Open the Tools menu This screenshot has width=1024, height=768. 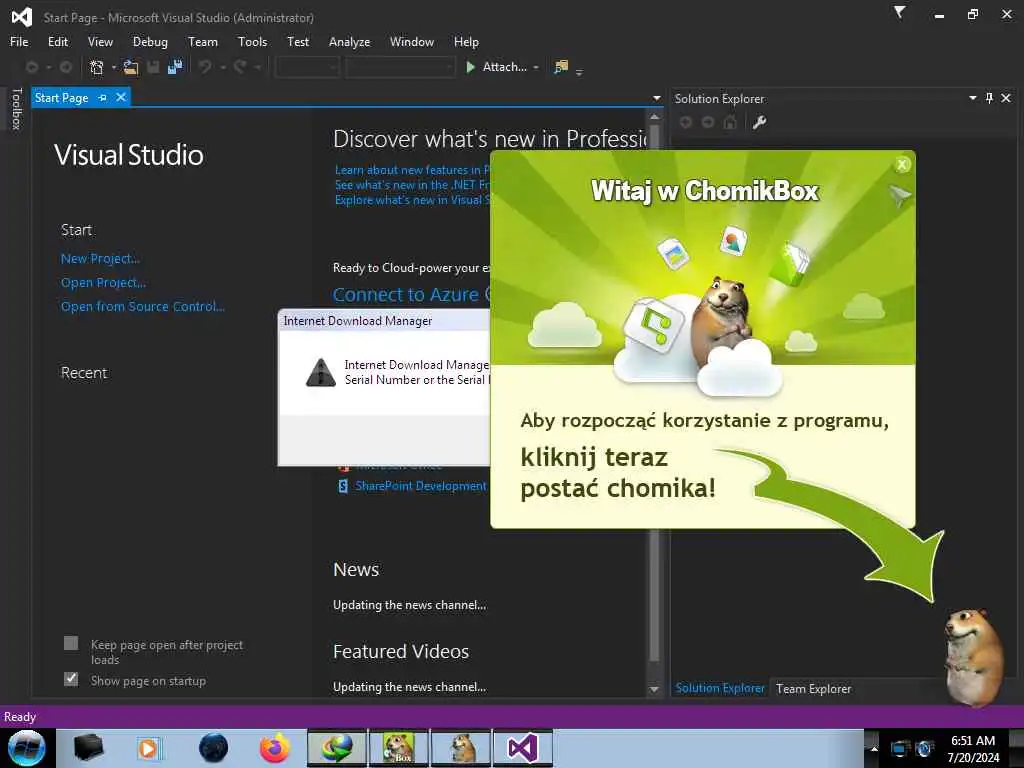(x=252, y=42)
